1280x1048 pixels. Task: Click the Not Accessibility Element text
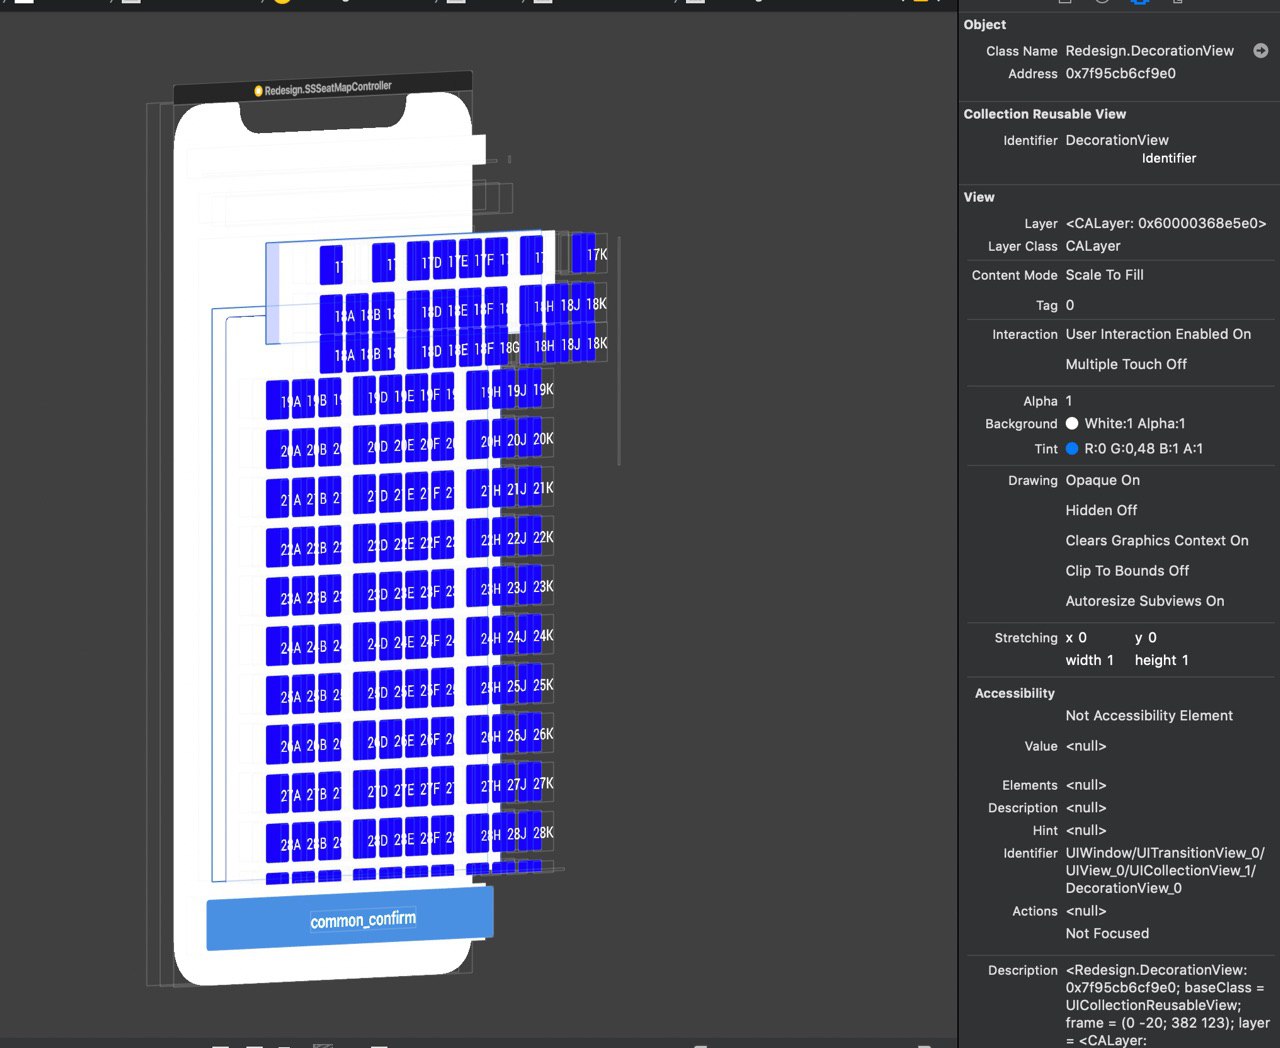[x=1149, y=716]
